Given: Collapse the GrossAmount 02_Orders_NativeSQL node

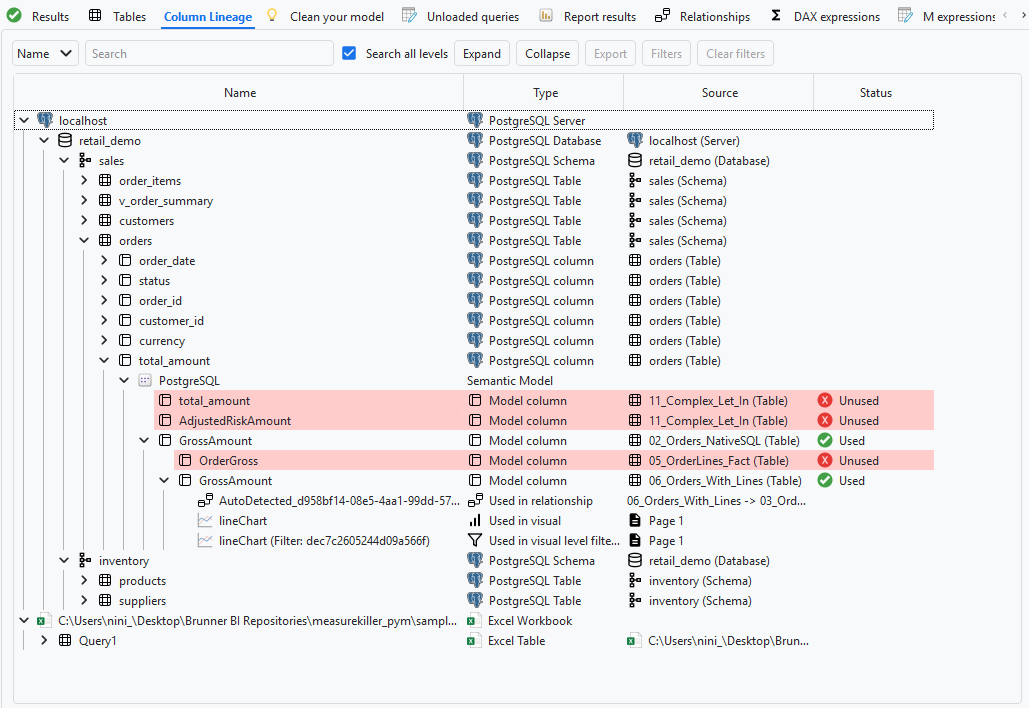Looking at the screenshot, I should tap(144, 440).
